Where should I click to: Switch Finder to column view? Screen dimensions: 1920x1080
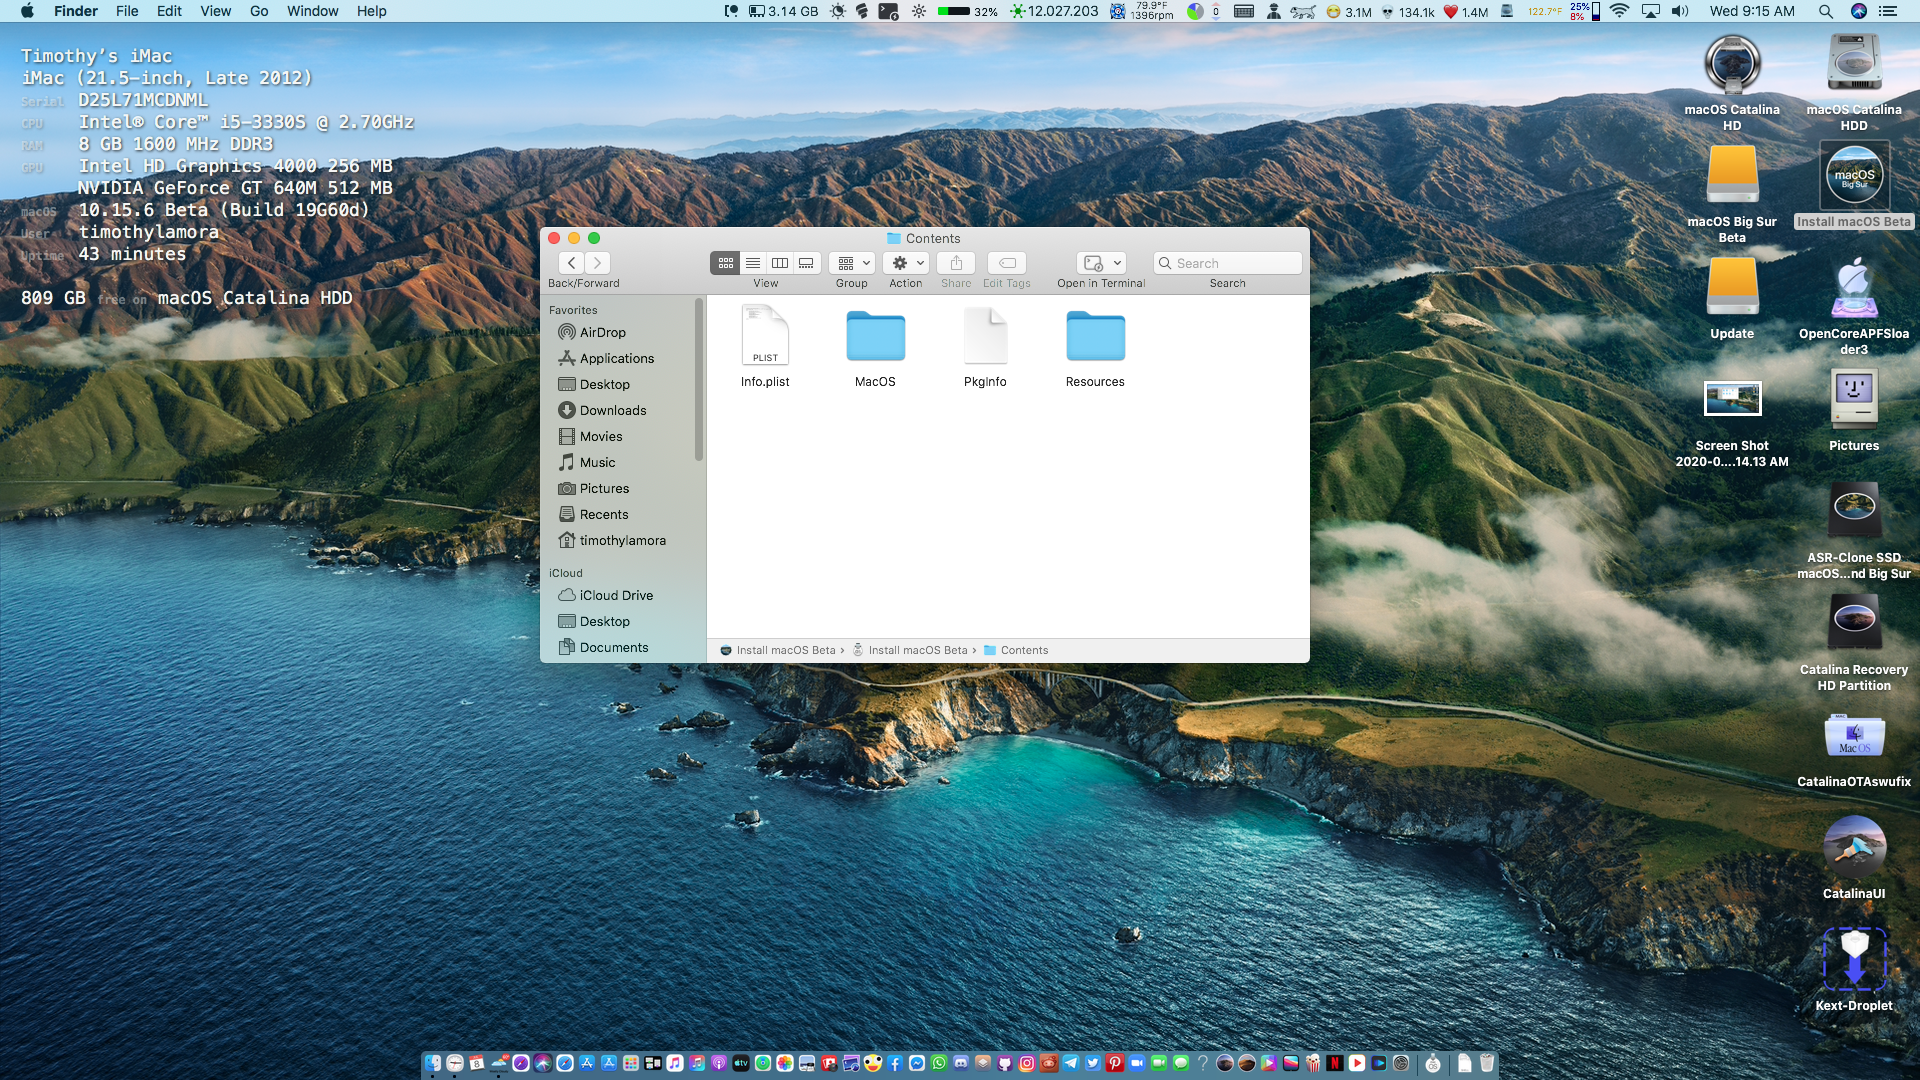780,263
